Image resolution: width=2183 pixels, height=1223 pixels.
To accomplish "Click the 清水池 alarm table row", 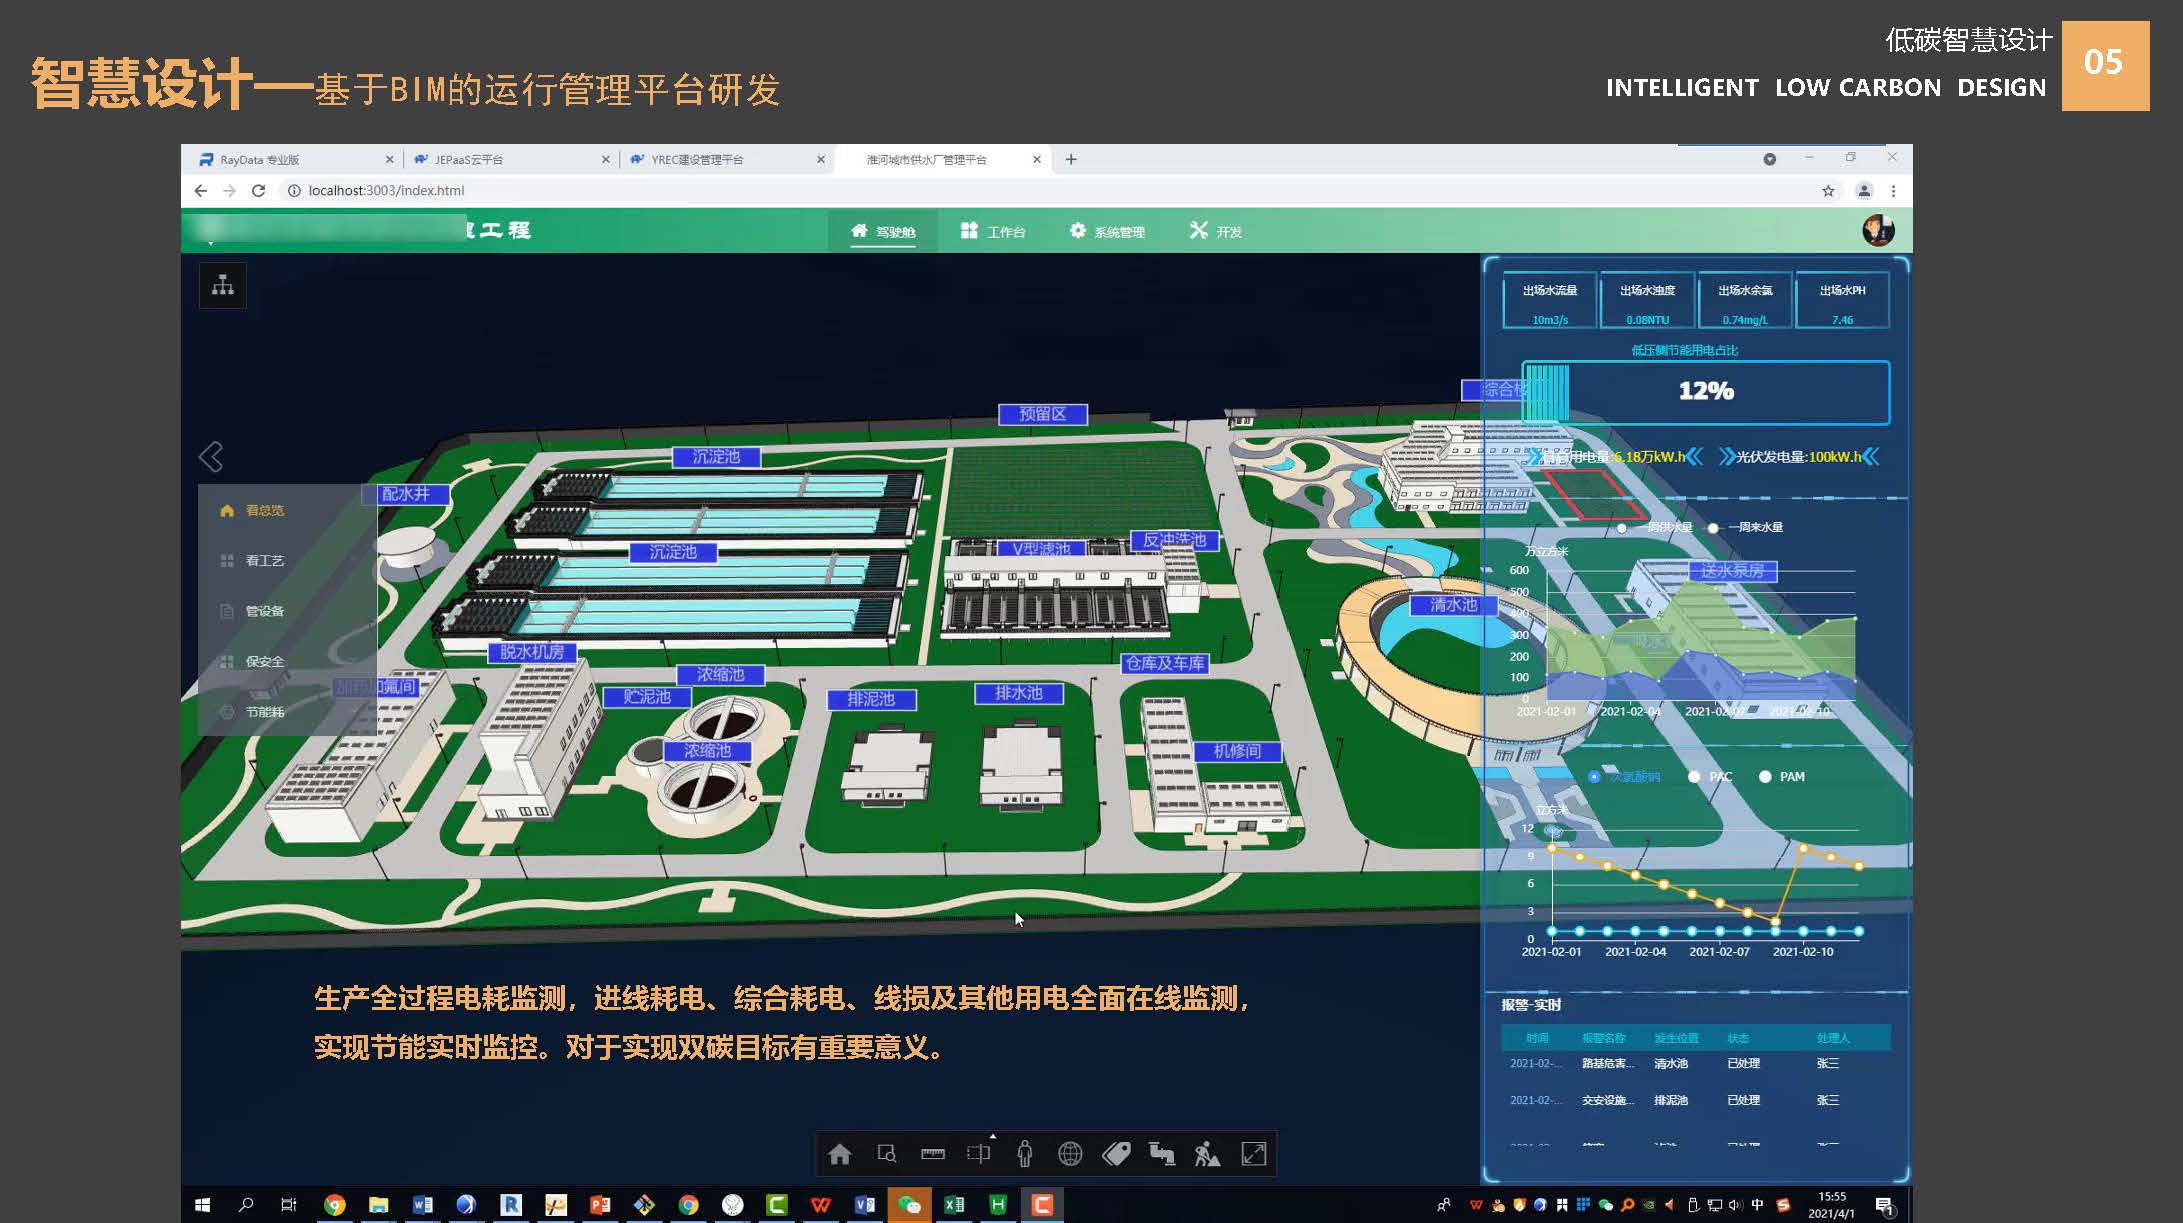I will (1695, 1064).
